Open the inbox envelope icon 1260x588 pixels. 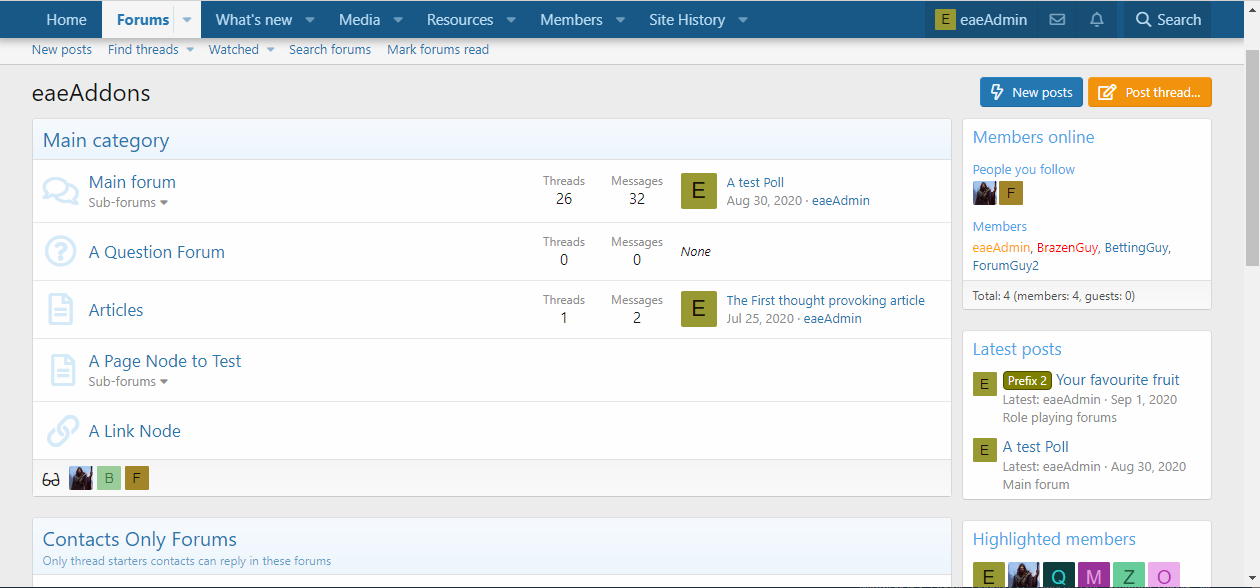pos(1057,20)
